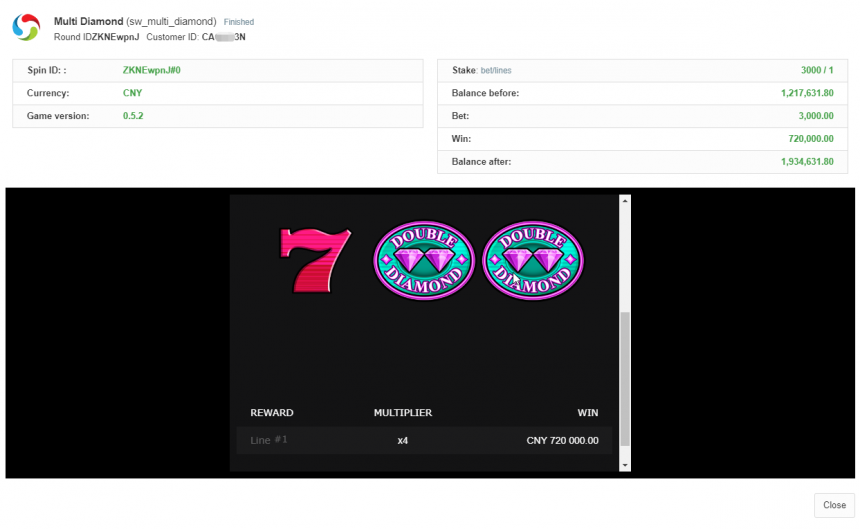Click the second Double Diamond symbol
The width and height of the screenshot is (860, 529).
tap(533, 260)
